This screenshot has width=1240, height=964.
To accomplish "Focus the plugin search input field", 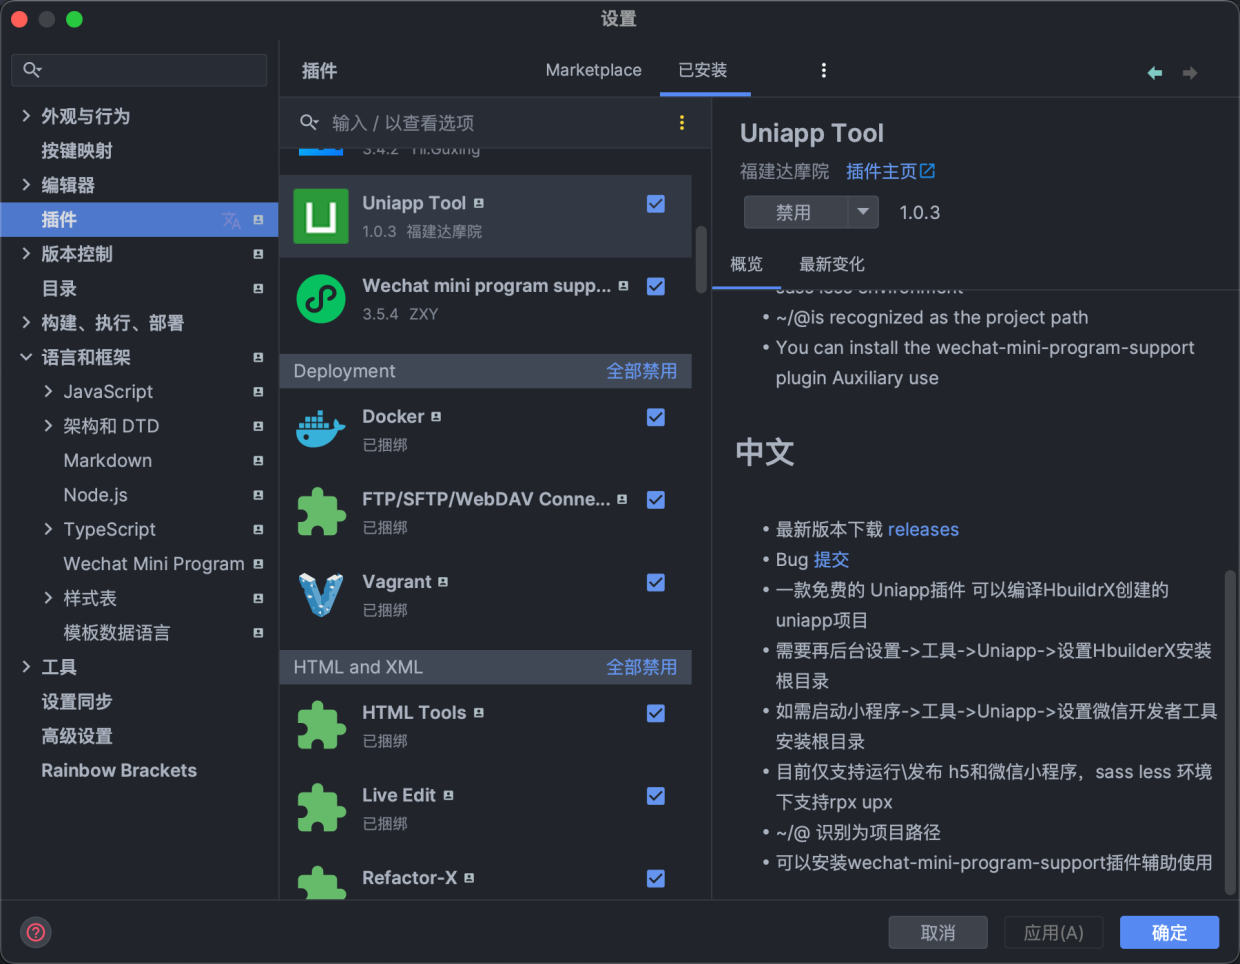I will pos(495,123).
